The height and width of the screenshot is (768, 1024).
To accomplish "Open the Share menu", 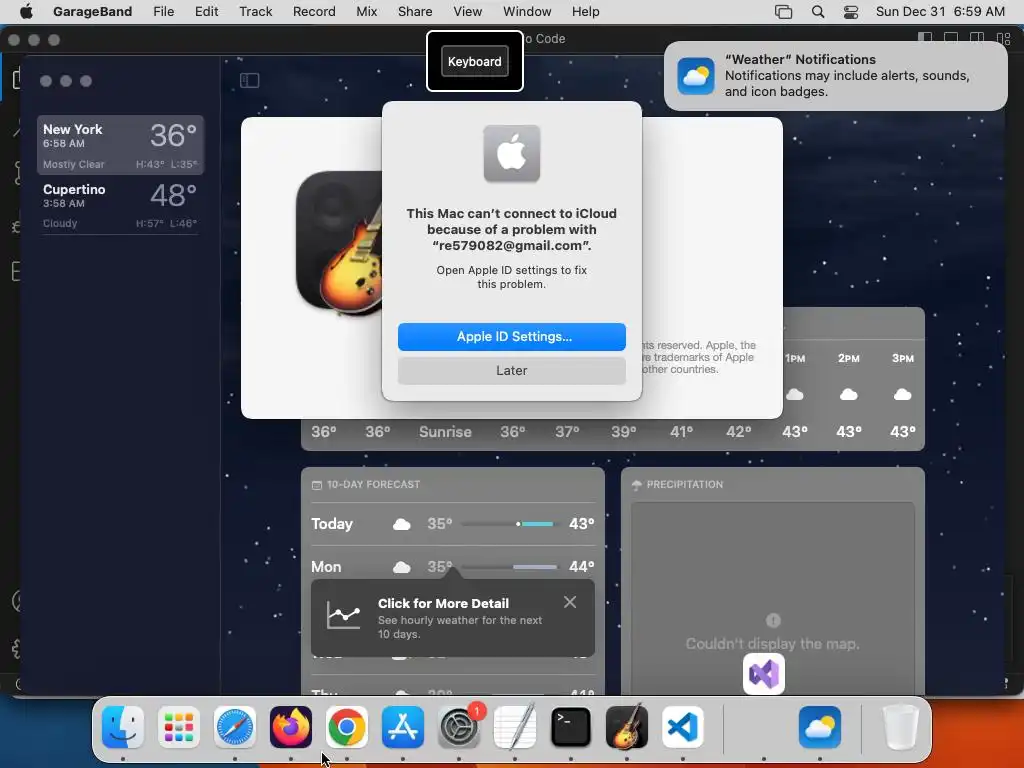I will [415, 11].
